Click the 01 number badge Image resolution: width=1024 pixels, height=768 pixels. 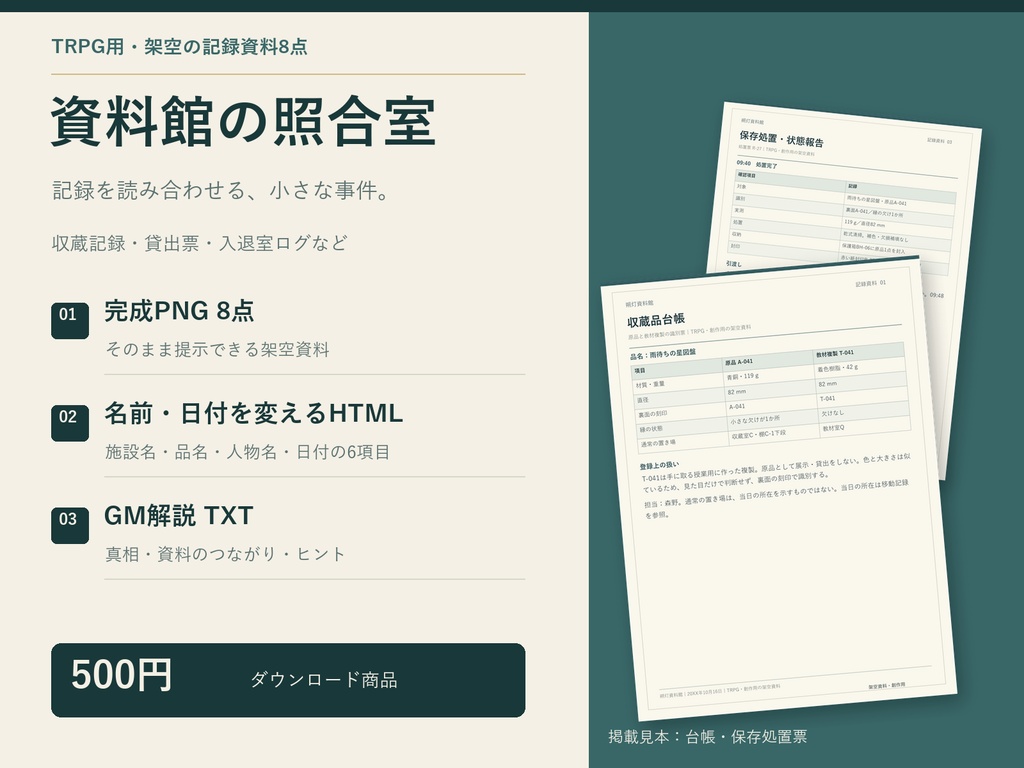point(70,321)
